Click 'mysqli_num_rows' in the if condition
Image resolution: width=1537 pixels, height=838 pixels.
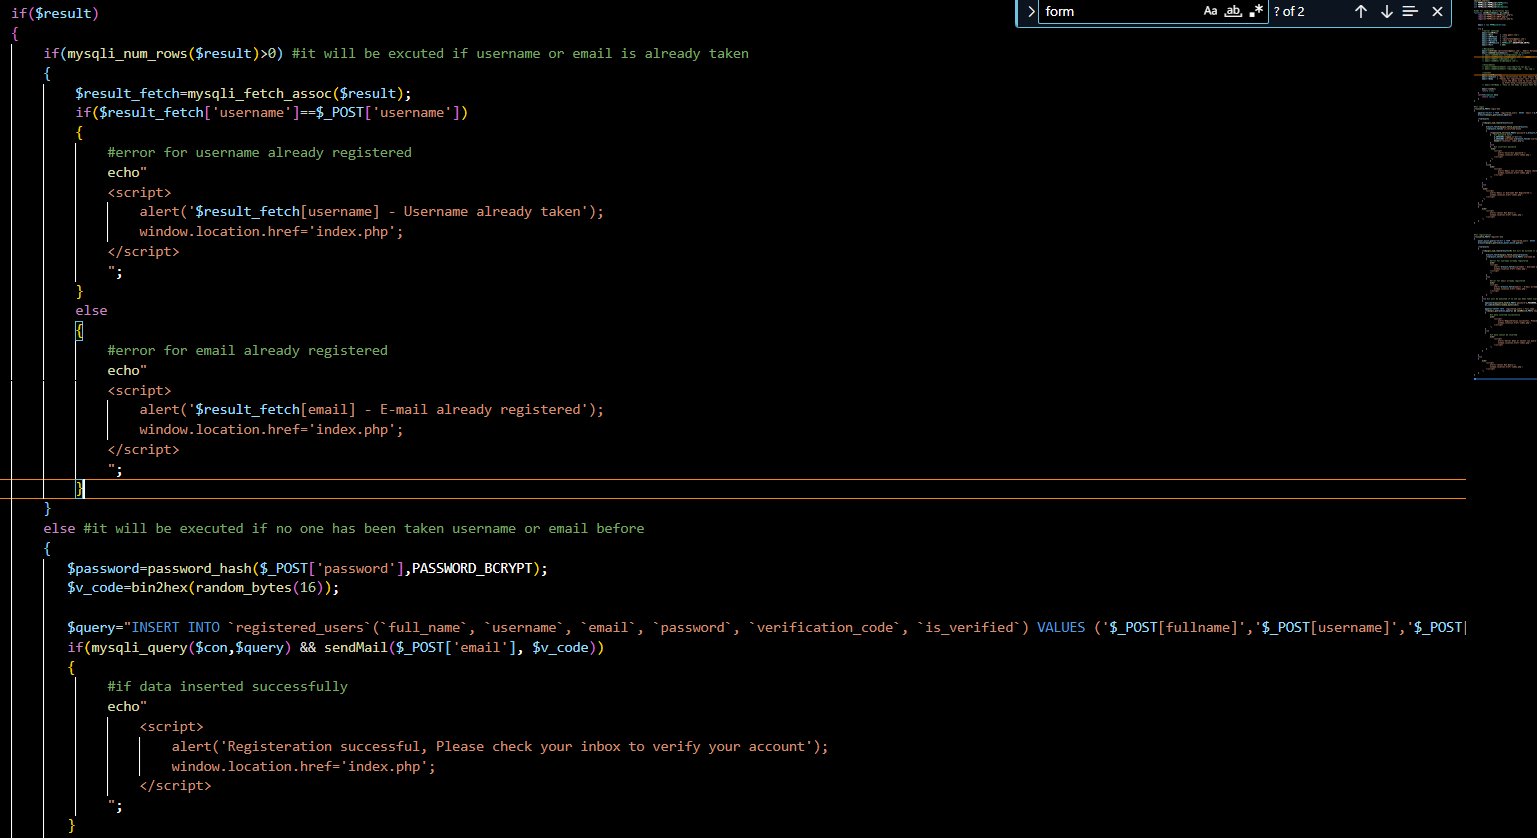[127, 53]
